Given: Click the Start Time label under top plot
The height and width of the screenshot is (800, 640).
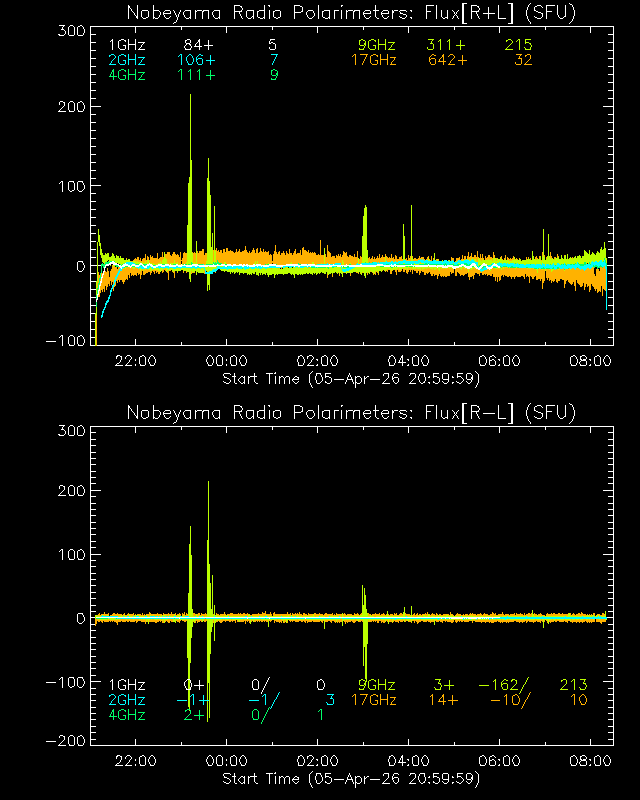Looking at the screenshot, I should (351, 378).
